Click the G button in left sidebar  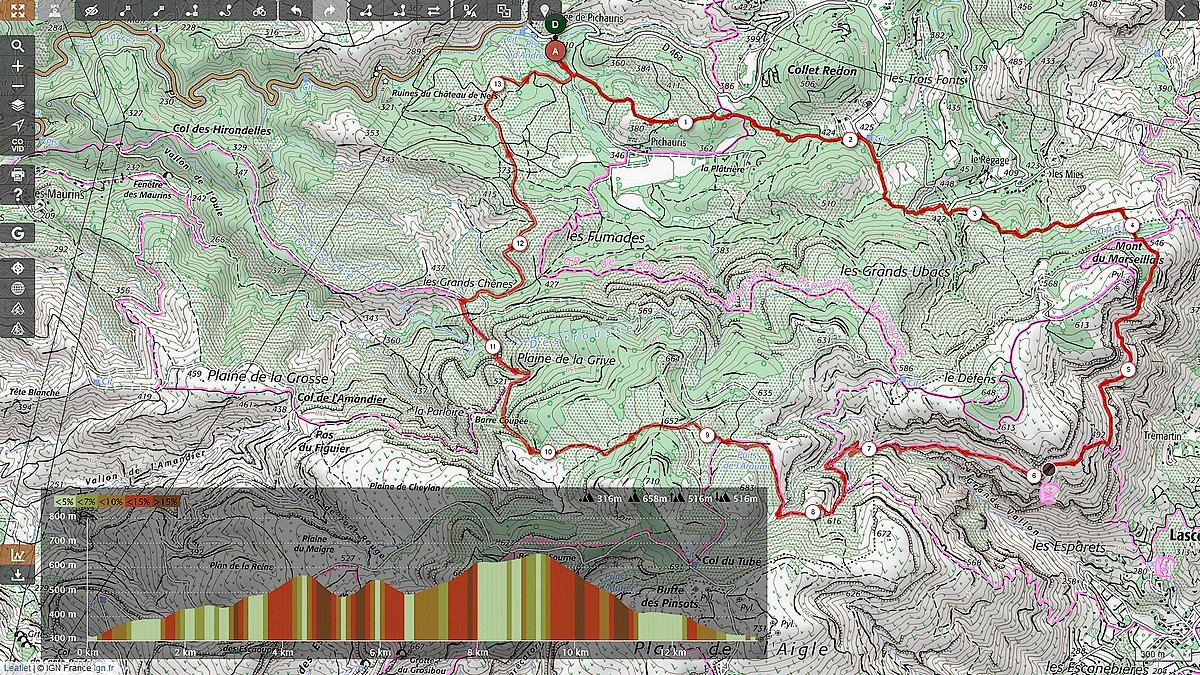click(x=18, y=233)
